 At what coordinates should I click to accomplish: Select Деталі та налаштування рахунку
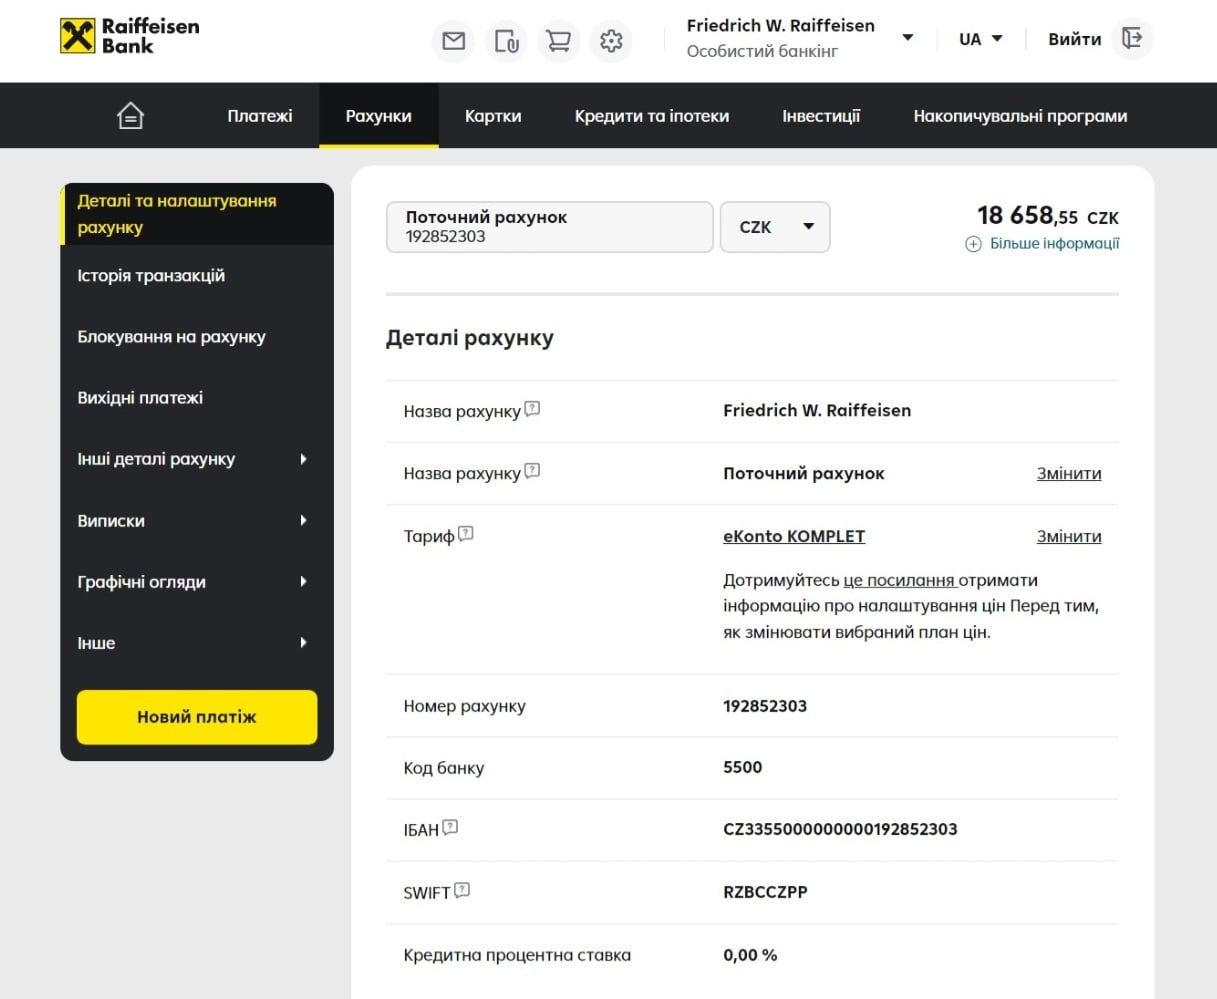(197, 214)
